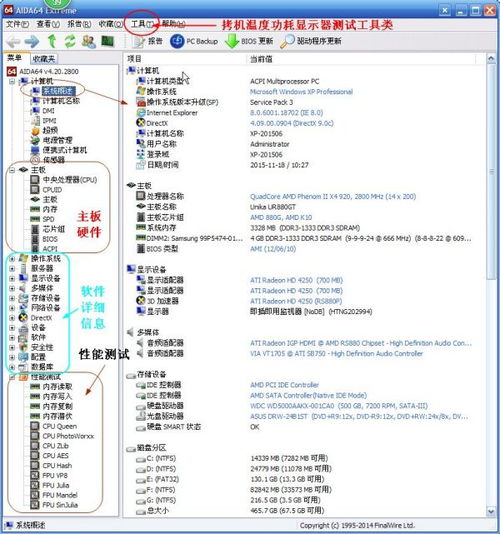Open QuadCore AMD Phenom II link
The width and height of the screenshot is (500, 534).
333,197
